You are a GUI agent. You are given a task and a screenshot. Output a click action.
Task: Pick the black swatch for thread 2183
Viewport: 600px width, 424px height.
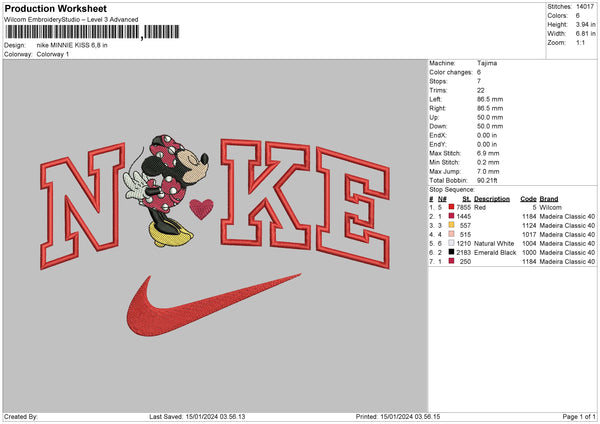(452, 252)
